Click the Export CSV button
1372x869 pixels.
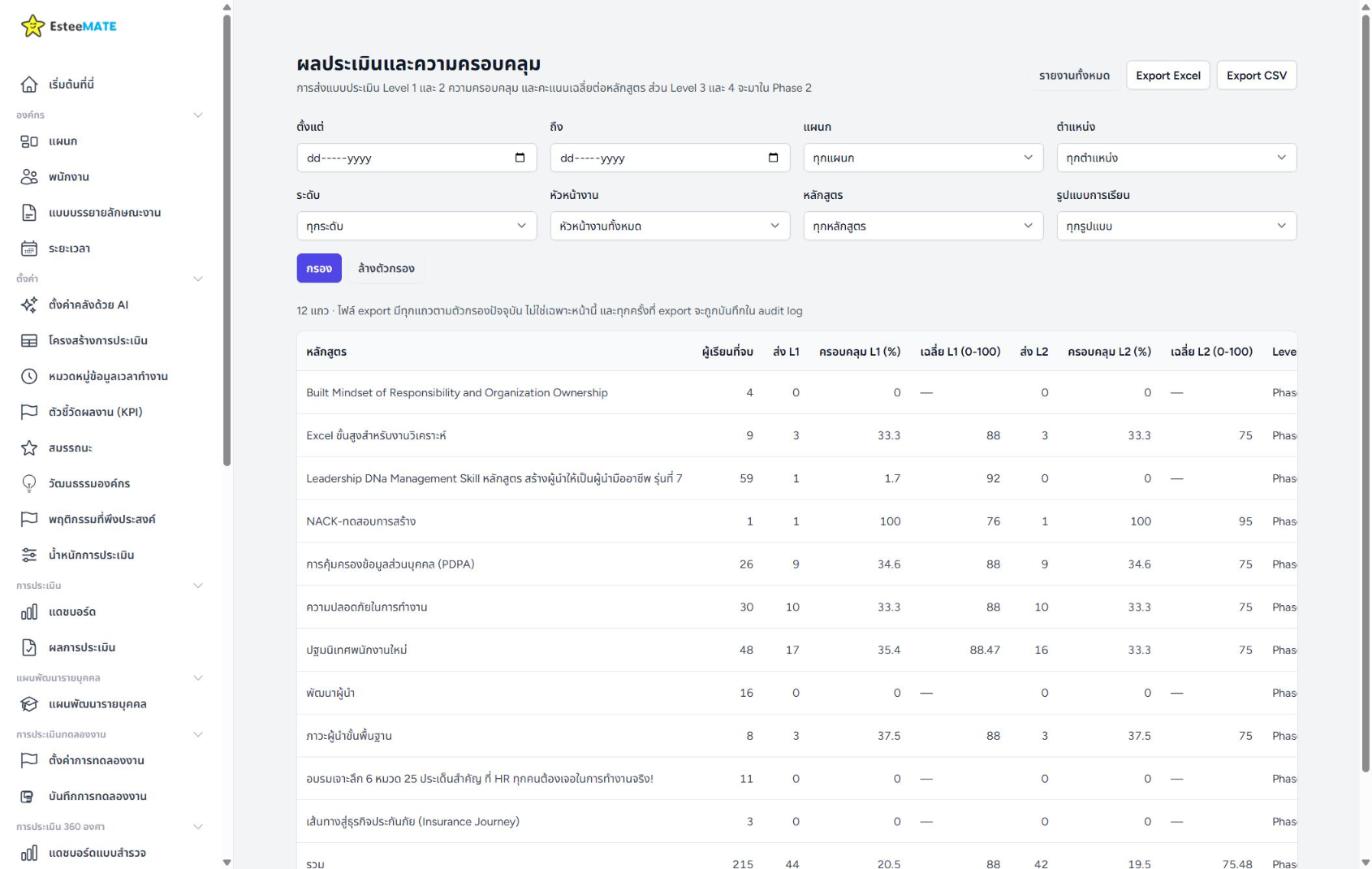pyautogui.click(x=1256, y=75)
